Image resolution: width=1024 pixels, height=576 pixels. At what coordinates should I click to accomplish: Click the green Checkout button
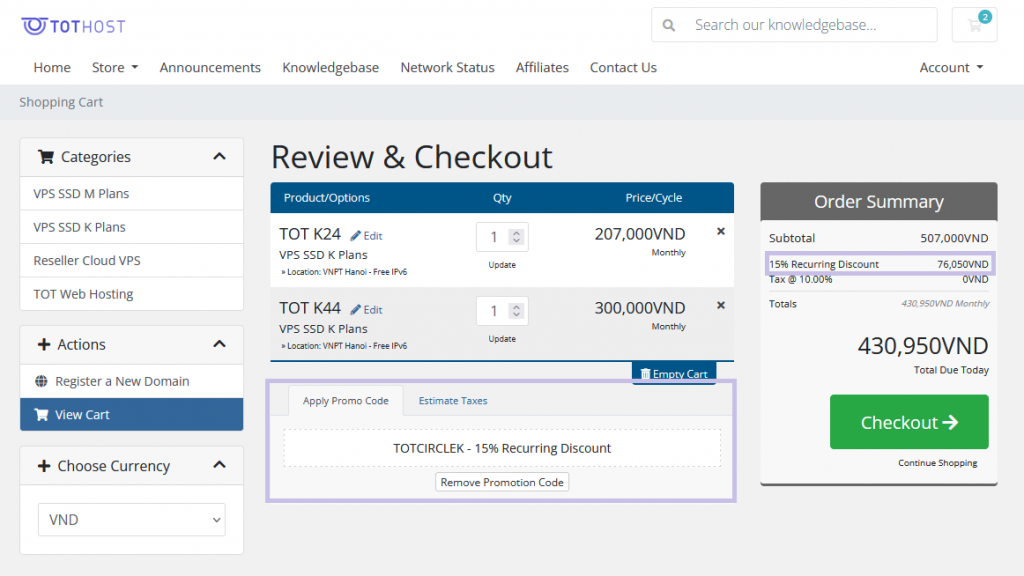tap(908, 422)
